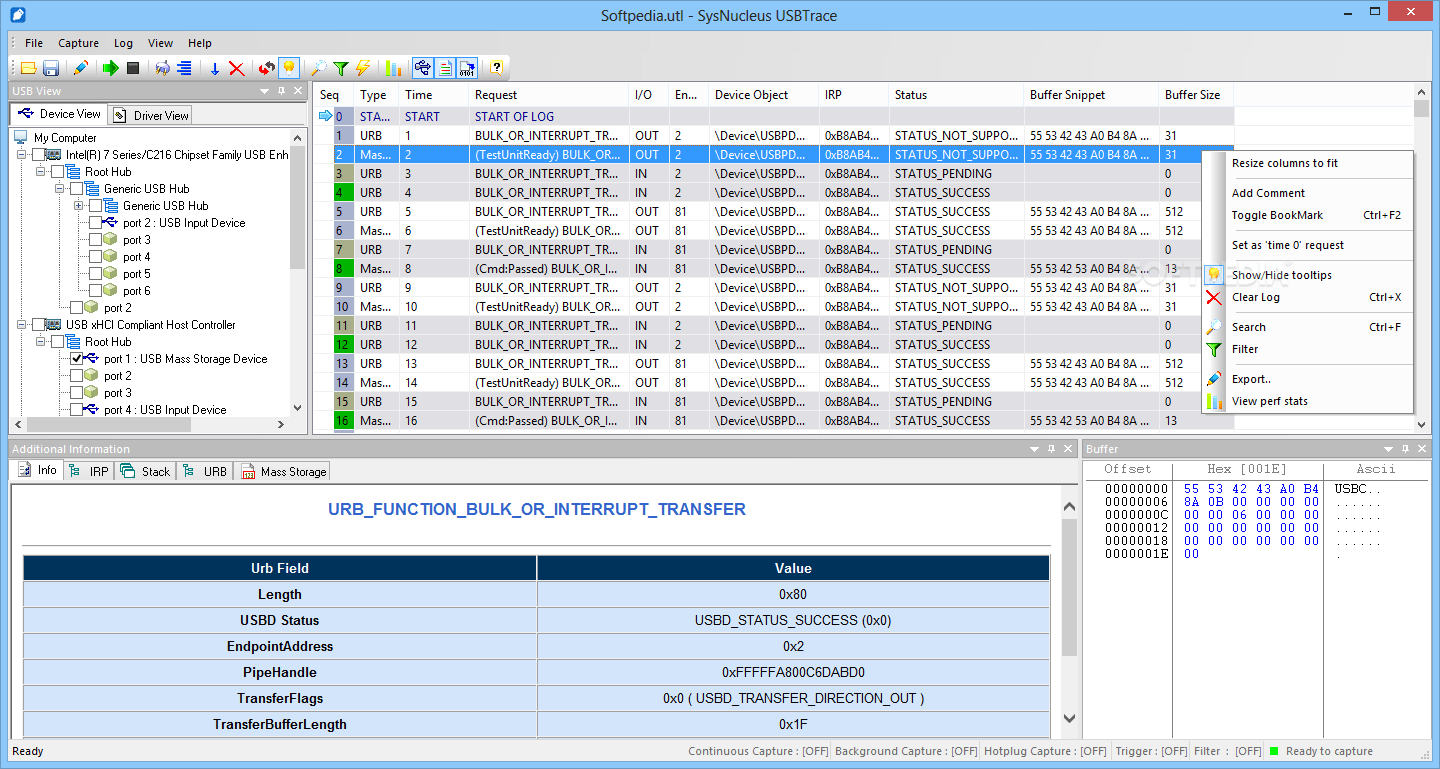Click the yellow lightning bolt toolbar icon

(x=363, y=68)
